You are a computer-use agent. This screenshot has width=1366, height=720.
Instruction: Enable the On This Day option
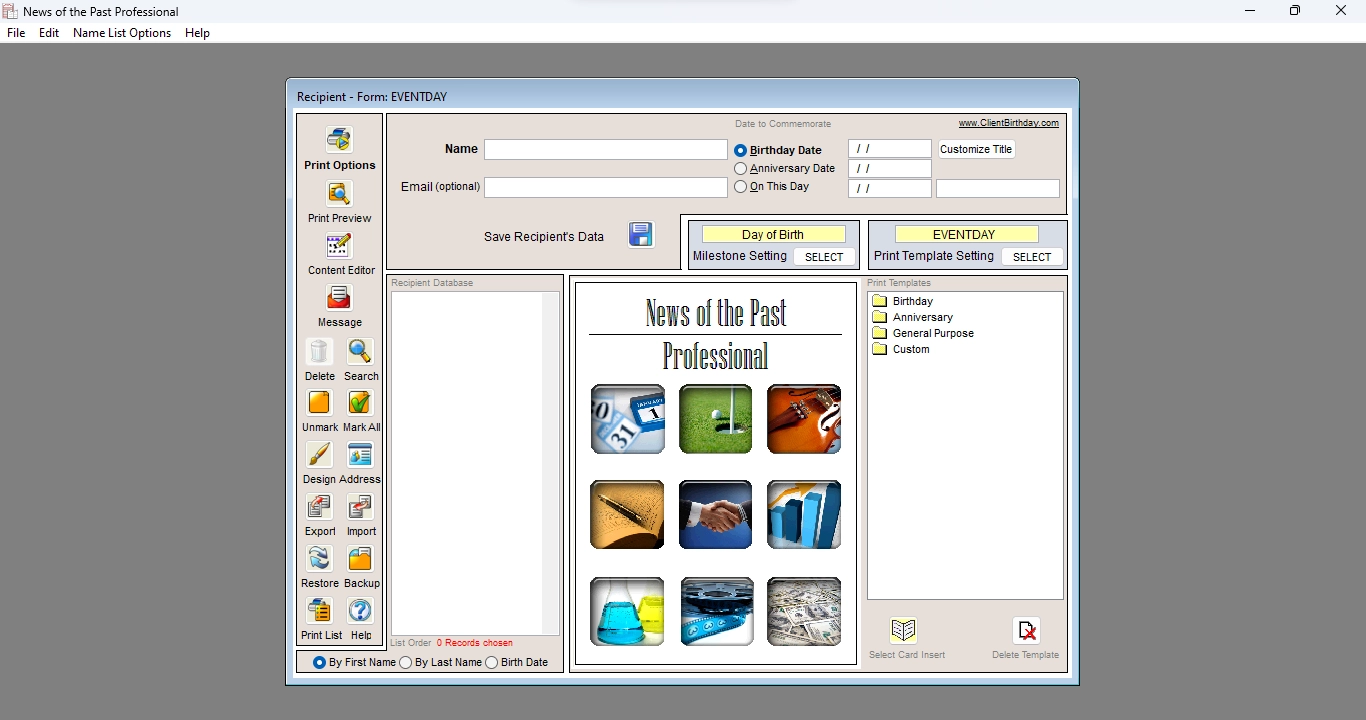[739, 187]
